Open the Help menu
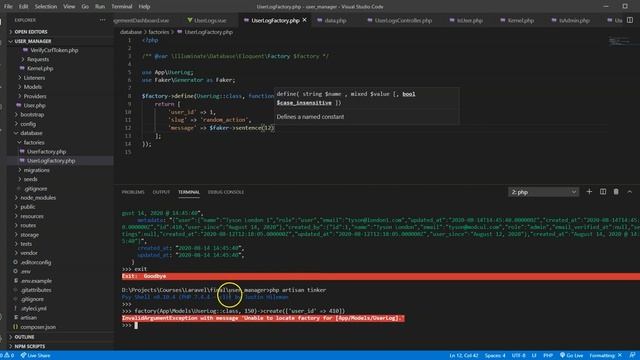Viewport: 640px width, 360px height. (144, 7)
